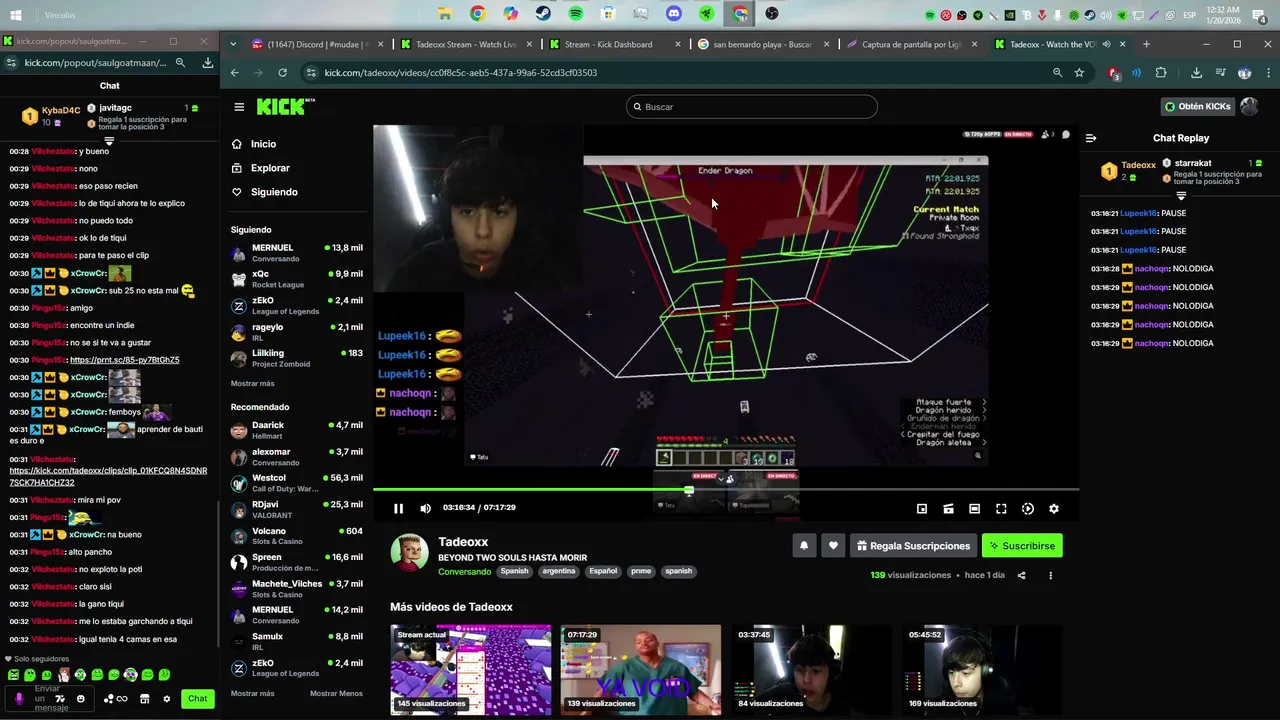Open the shop icon in popout chat
The width and height of the screenshot is (1280, 720).
tap(145, 699)
